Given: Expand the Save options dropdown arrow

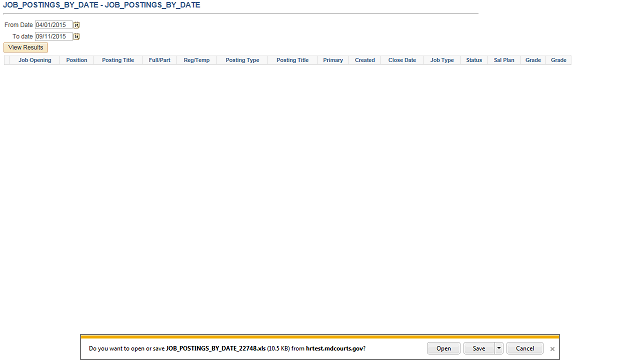Looking at the screenshot, I should [499, 348].
